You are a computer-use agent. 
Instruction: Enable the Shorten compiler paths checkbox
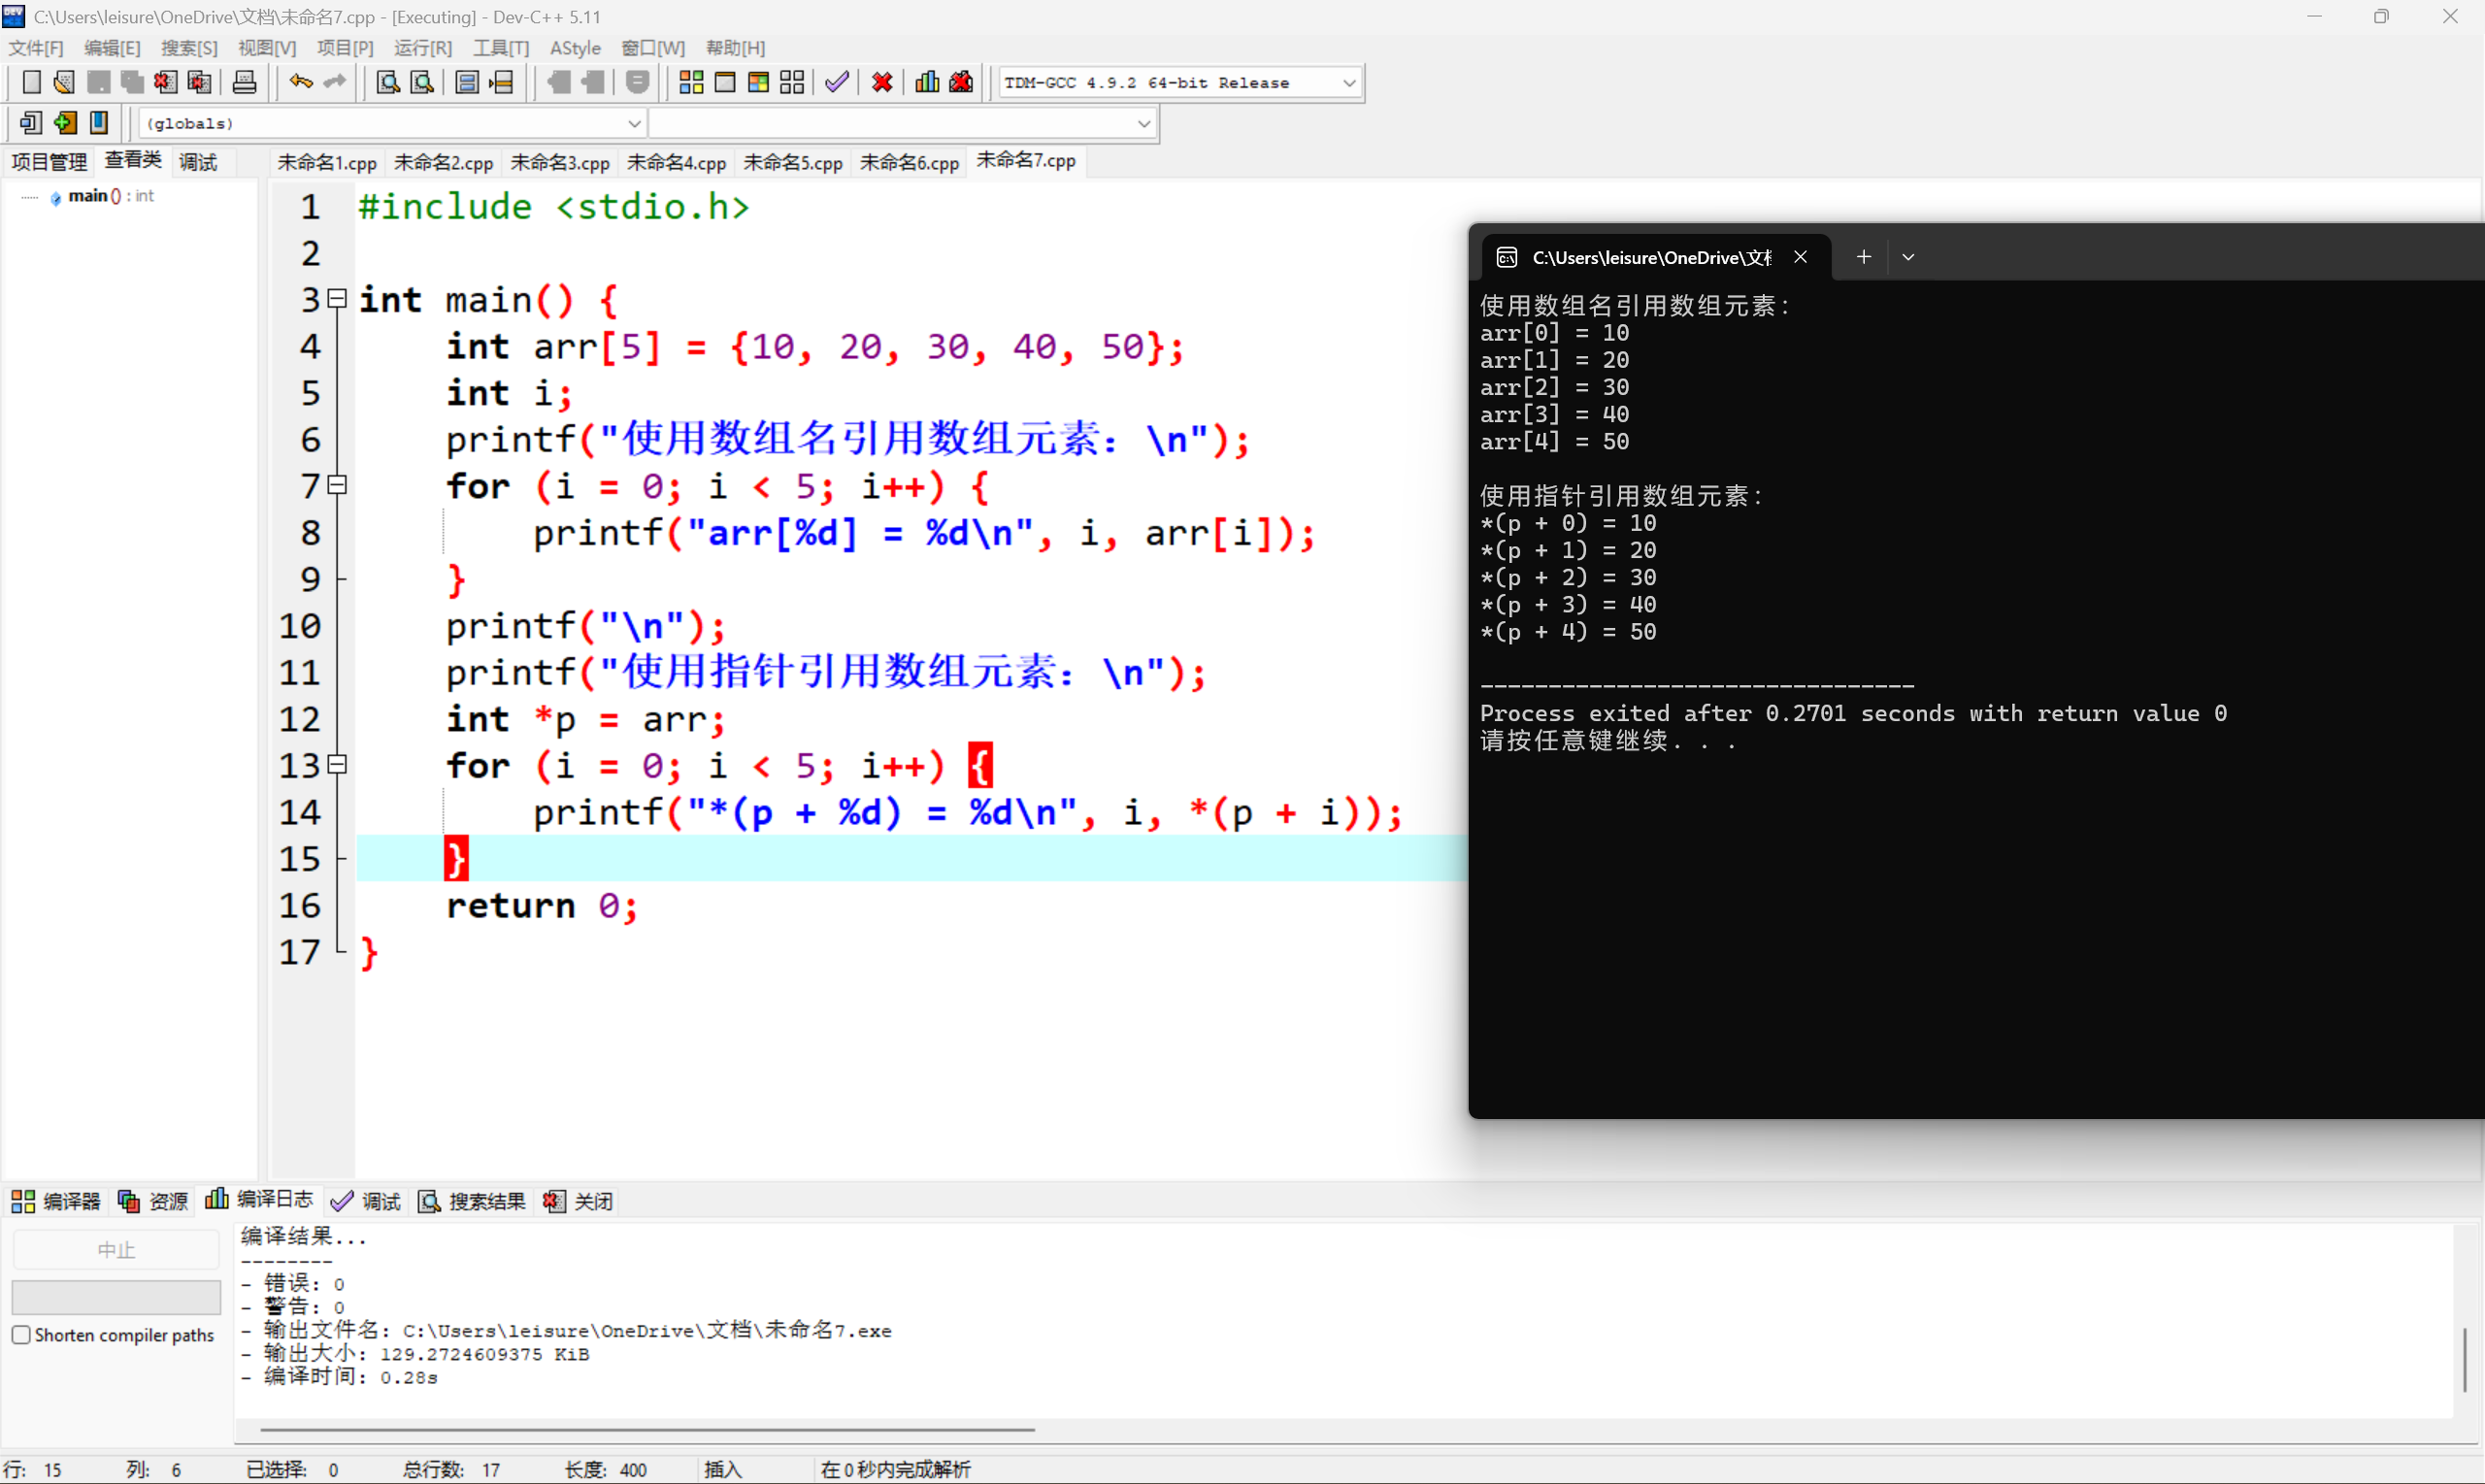pos(21,1334)
